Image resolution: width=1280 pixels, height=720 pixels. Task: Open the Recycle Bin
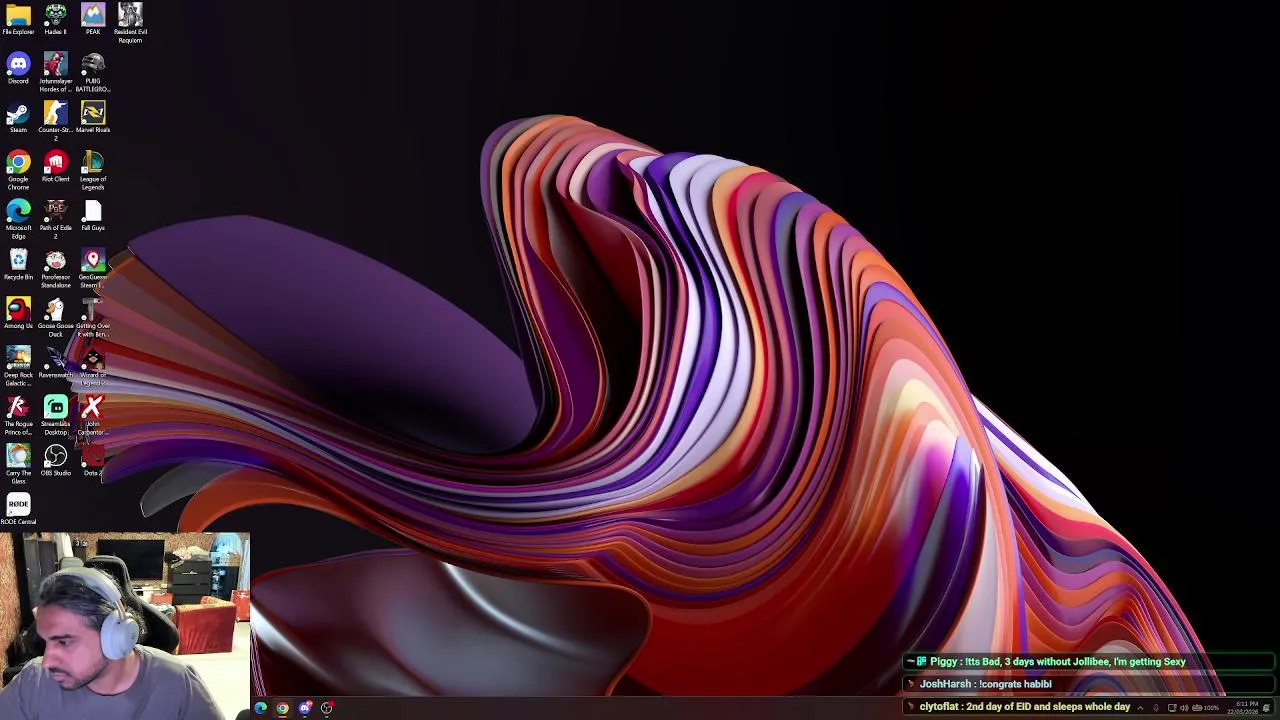pyautogui.click(x=18, y=264)
